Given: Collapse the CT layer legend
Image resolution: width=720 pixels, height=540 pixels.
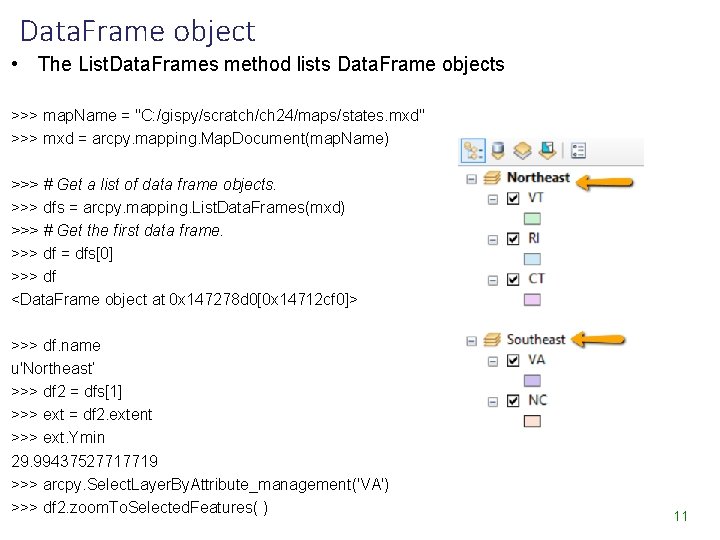Looking at the screenshot, I should click(x=492, y=279).
